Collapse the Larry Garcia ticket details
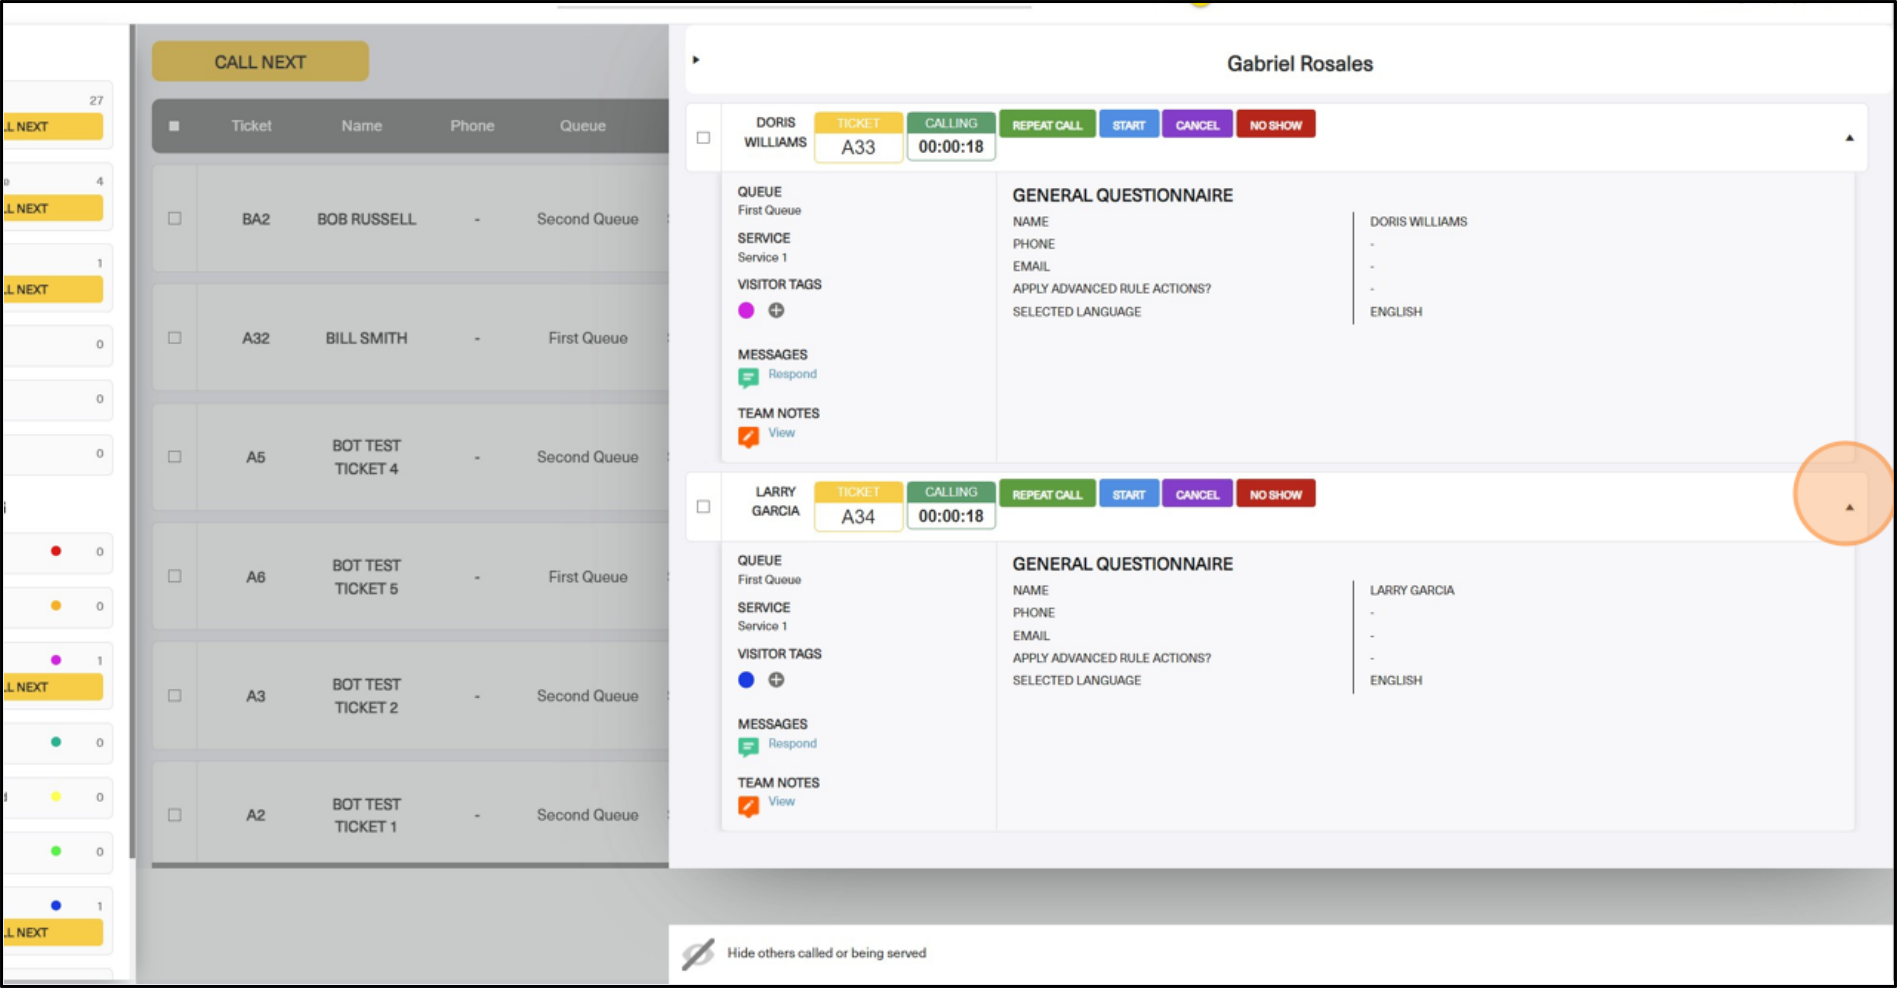This screenshot has width=1897, height=988. click(x=1849, y=507)
